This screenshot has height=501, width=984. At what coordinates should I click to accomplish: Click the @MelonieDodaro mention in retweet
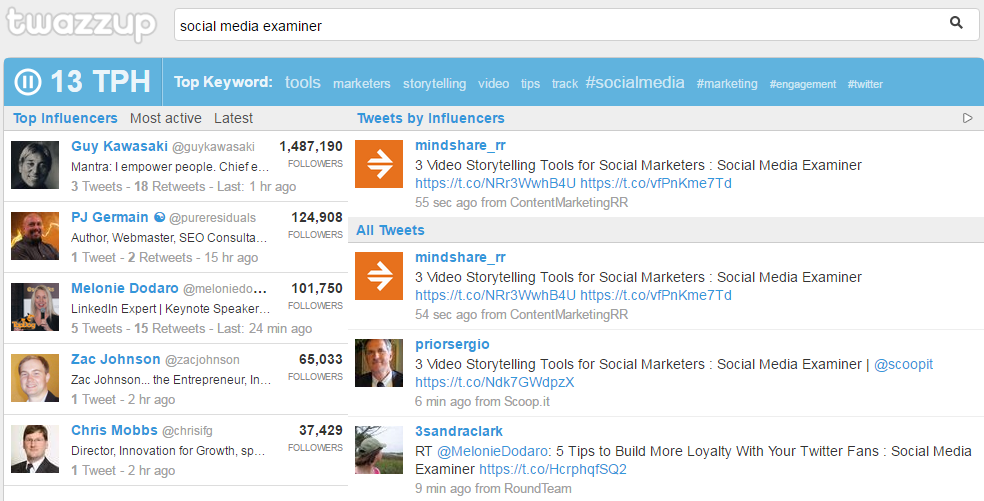[493, 451]
